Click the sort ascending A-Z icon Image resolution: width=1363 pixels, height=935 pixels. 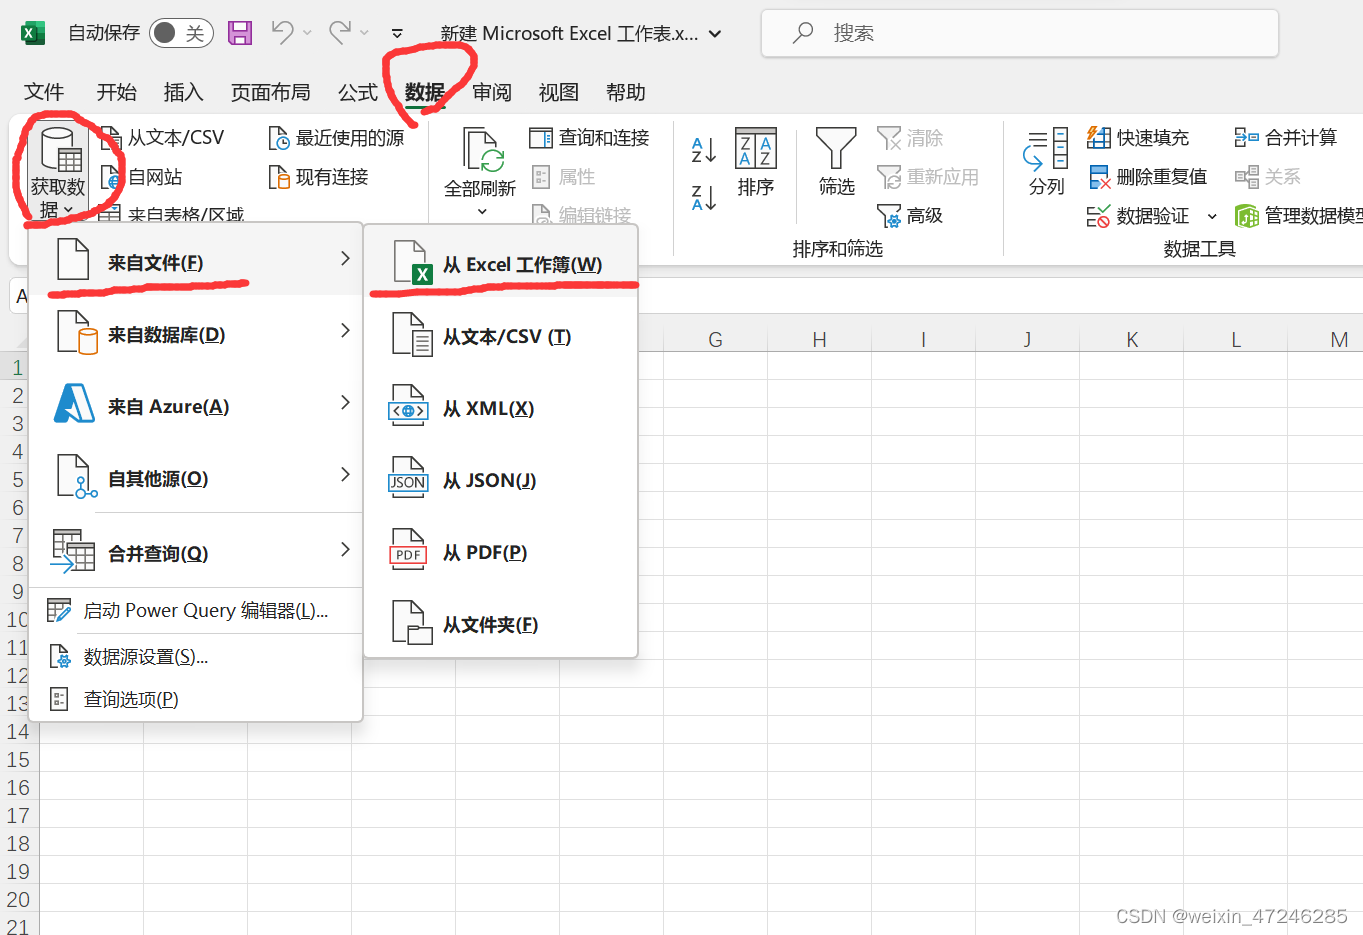pos(704,150)
